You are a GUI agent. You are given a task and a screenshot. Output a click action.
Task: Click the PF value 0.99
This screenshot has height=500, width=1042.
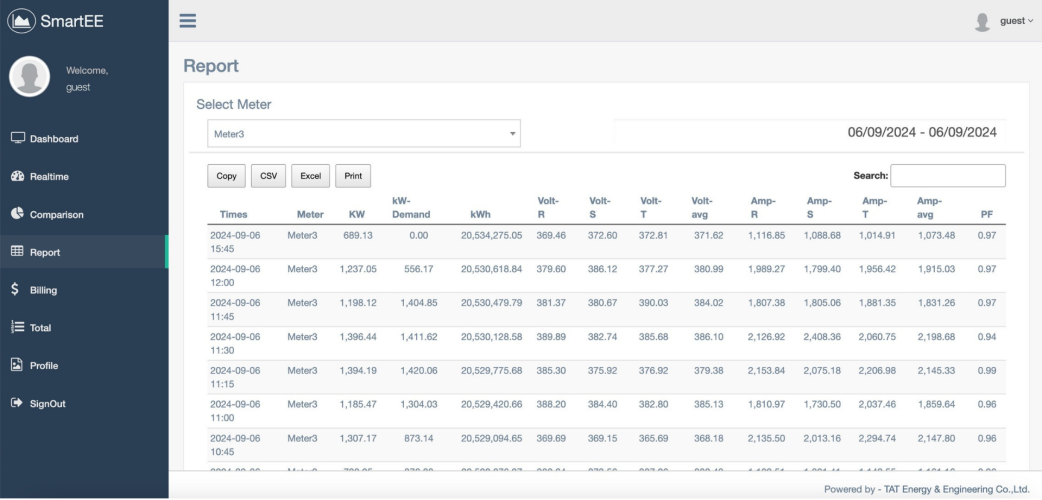point(987,370)
